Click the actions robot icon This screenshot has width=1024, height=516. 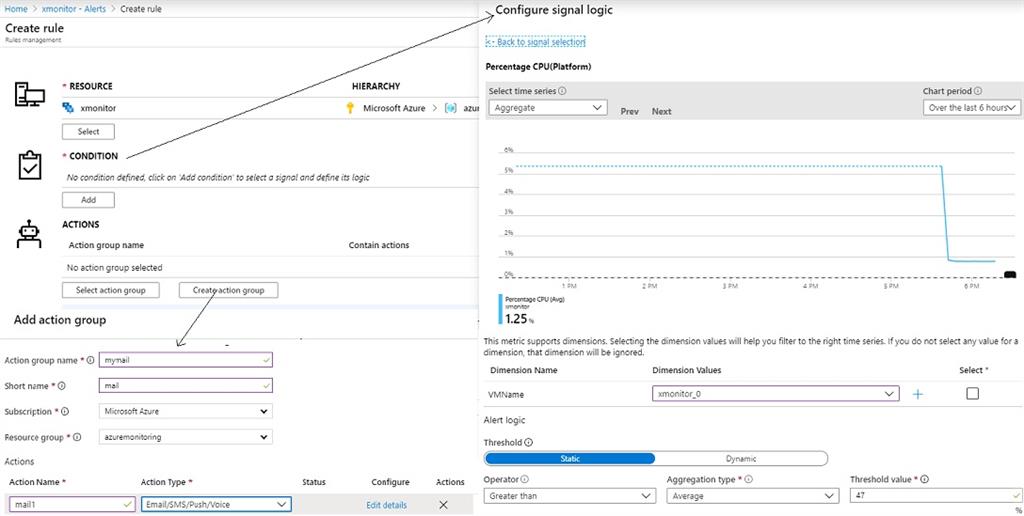point(29,234)
